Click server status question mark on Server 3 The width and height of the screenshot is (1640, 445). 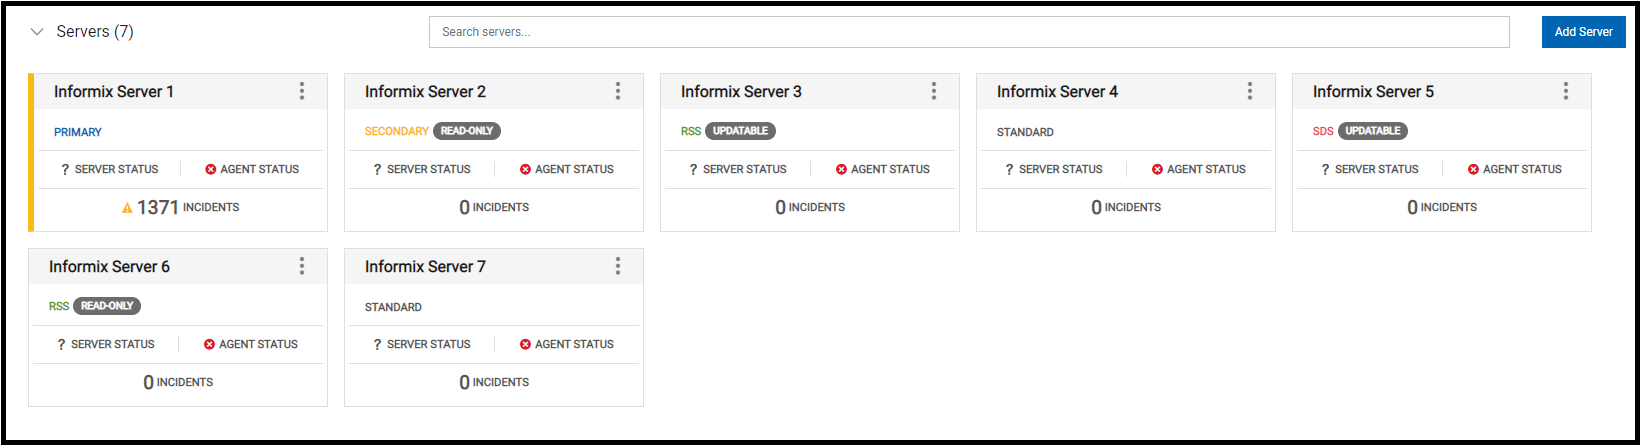click(693, 170)
